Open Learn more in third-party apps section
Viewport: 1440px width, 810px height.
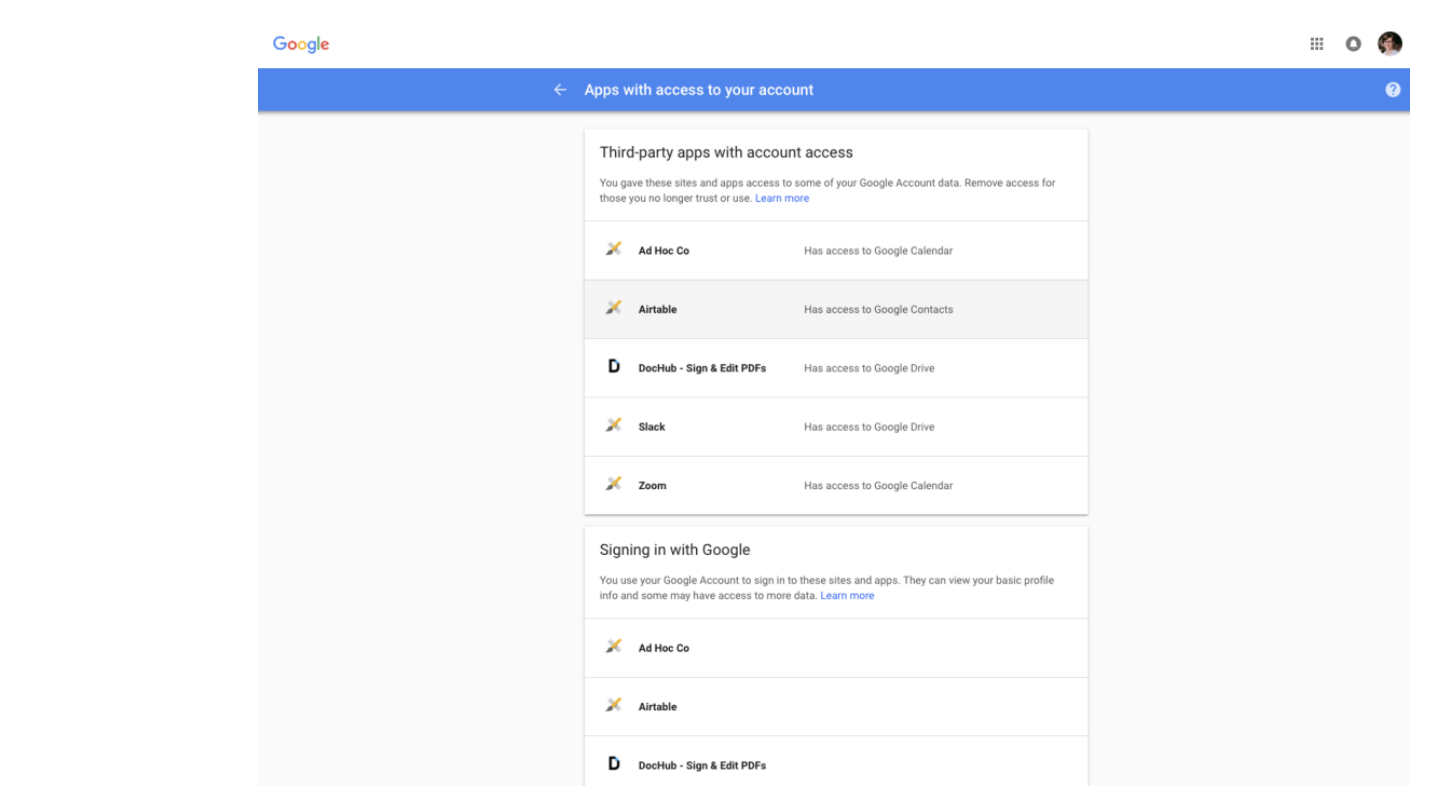click(782, 198)
